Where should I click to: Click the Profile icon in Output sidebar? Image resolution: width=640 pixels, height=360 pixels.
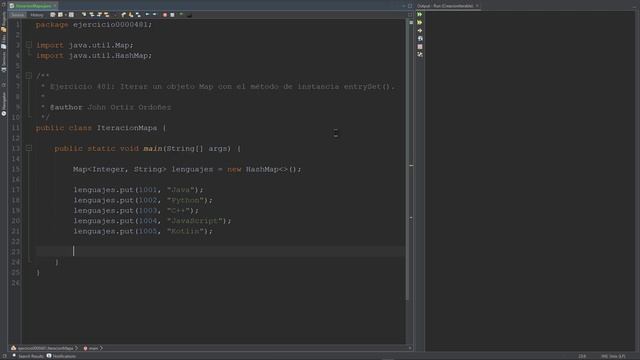(x=420, y=39)
